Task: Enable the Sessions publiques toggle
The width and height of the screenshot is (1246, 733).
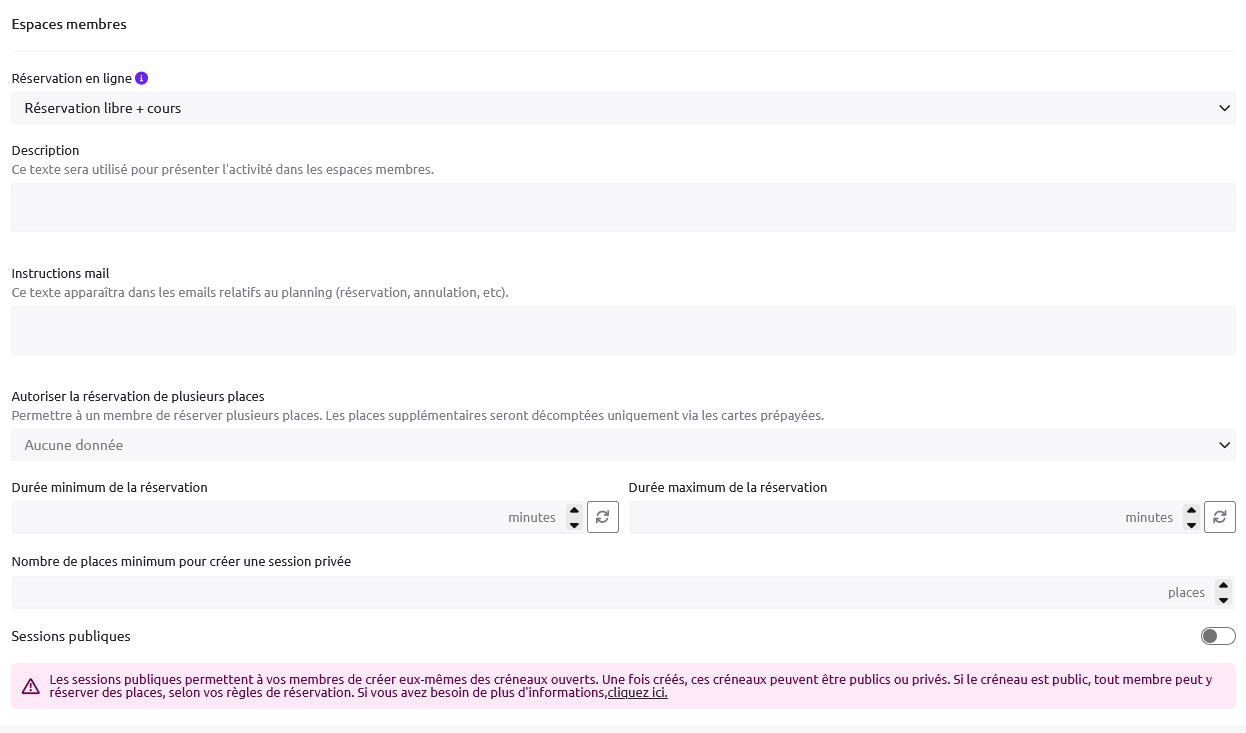Action: (x=1218, y=636)
